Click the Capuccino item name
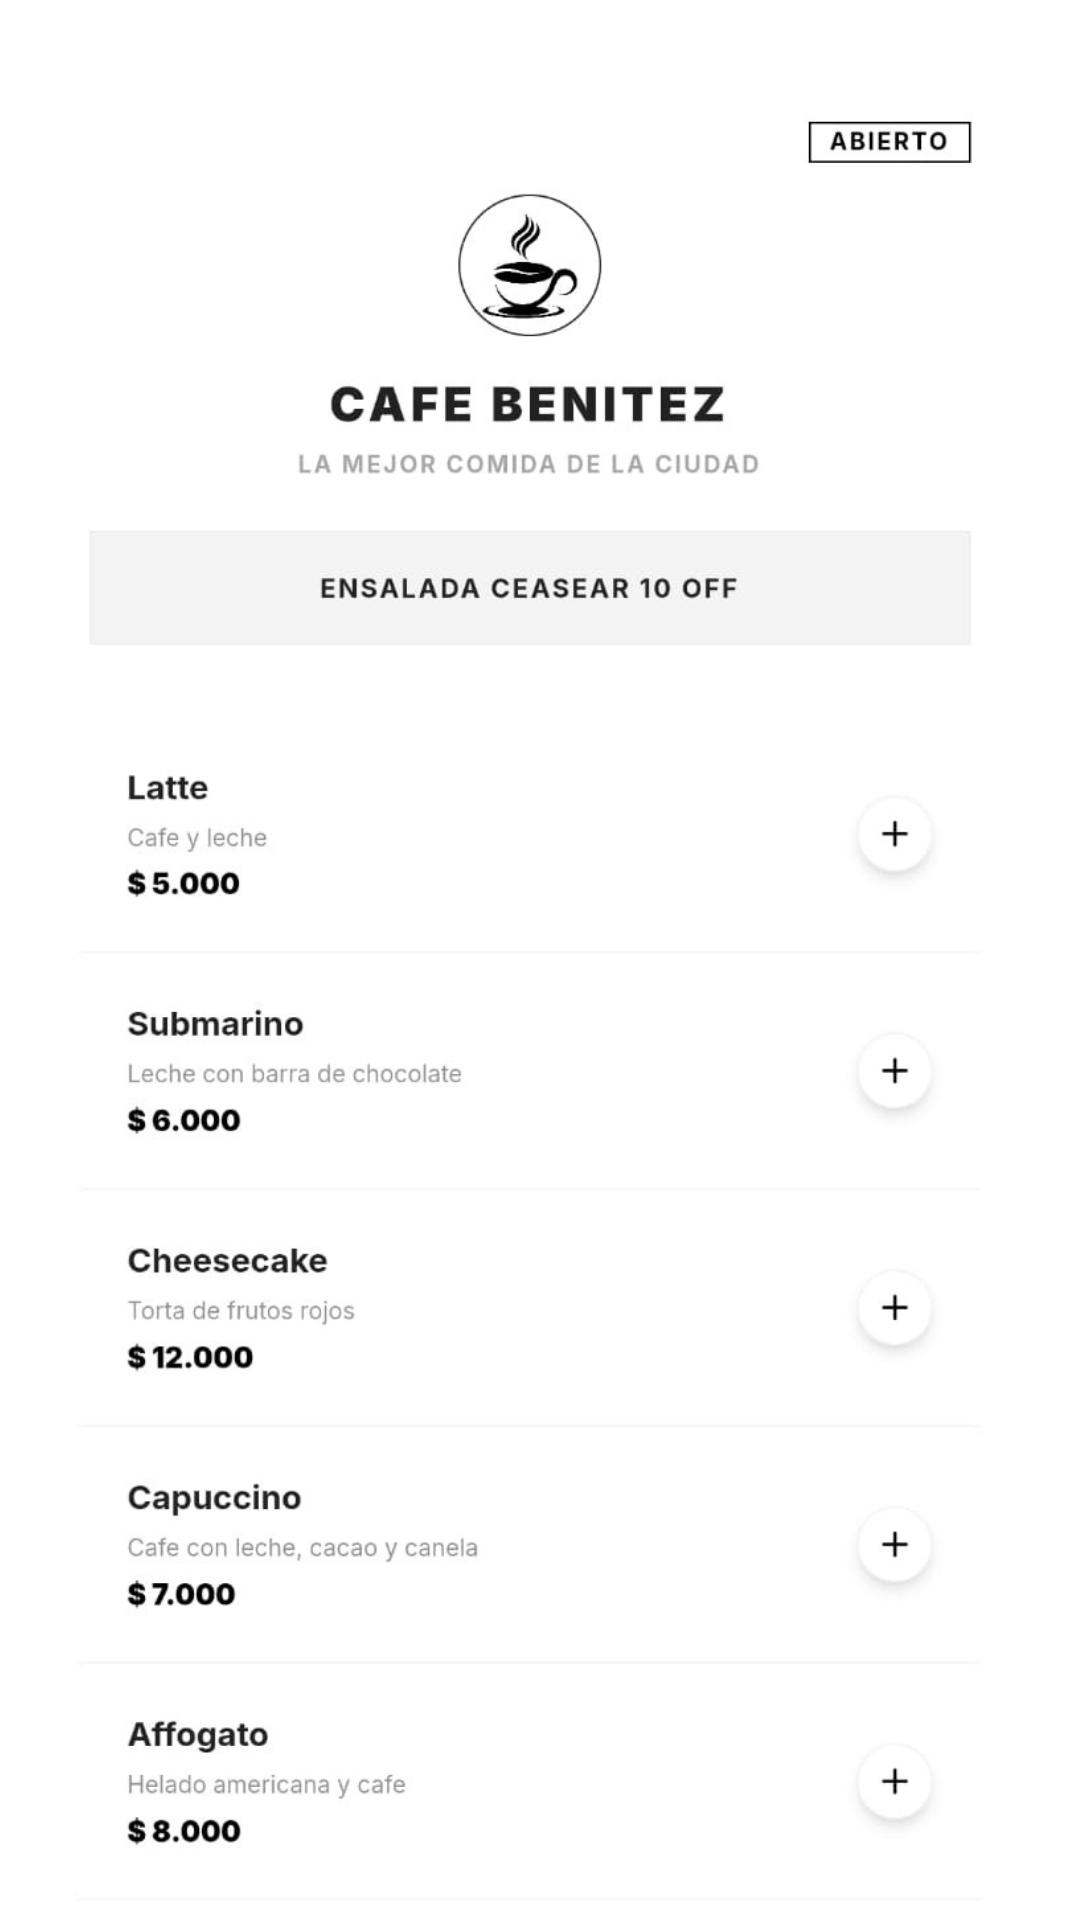1080x1920 pixels. tap(214, 1498)
